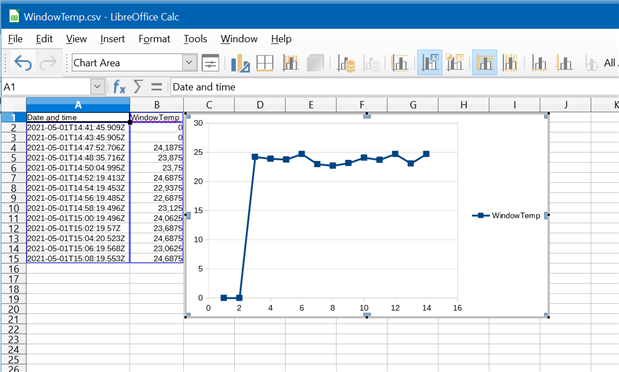Expand the Name Box dropdown arrow
619x372 pixels.
pyautogui.click(x=98, y=86)
